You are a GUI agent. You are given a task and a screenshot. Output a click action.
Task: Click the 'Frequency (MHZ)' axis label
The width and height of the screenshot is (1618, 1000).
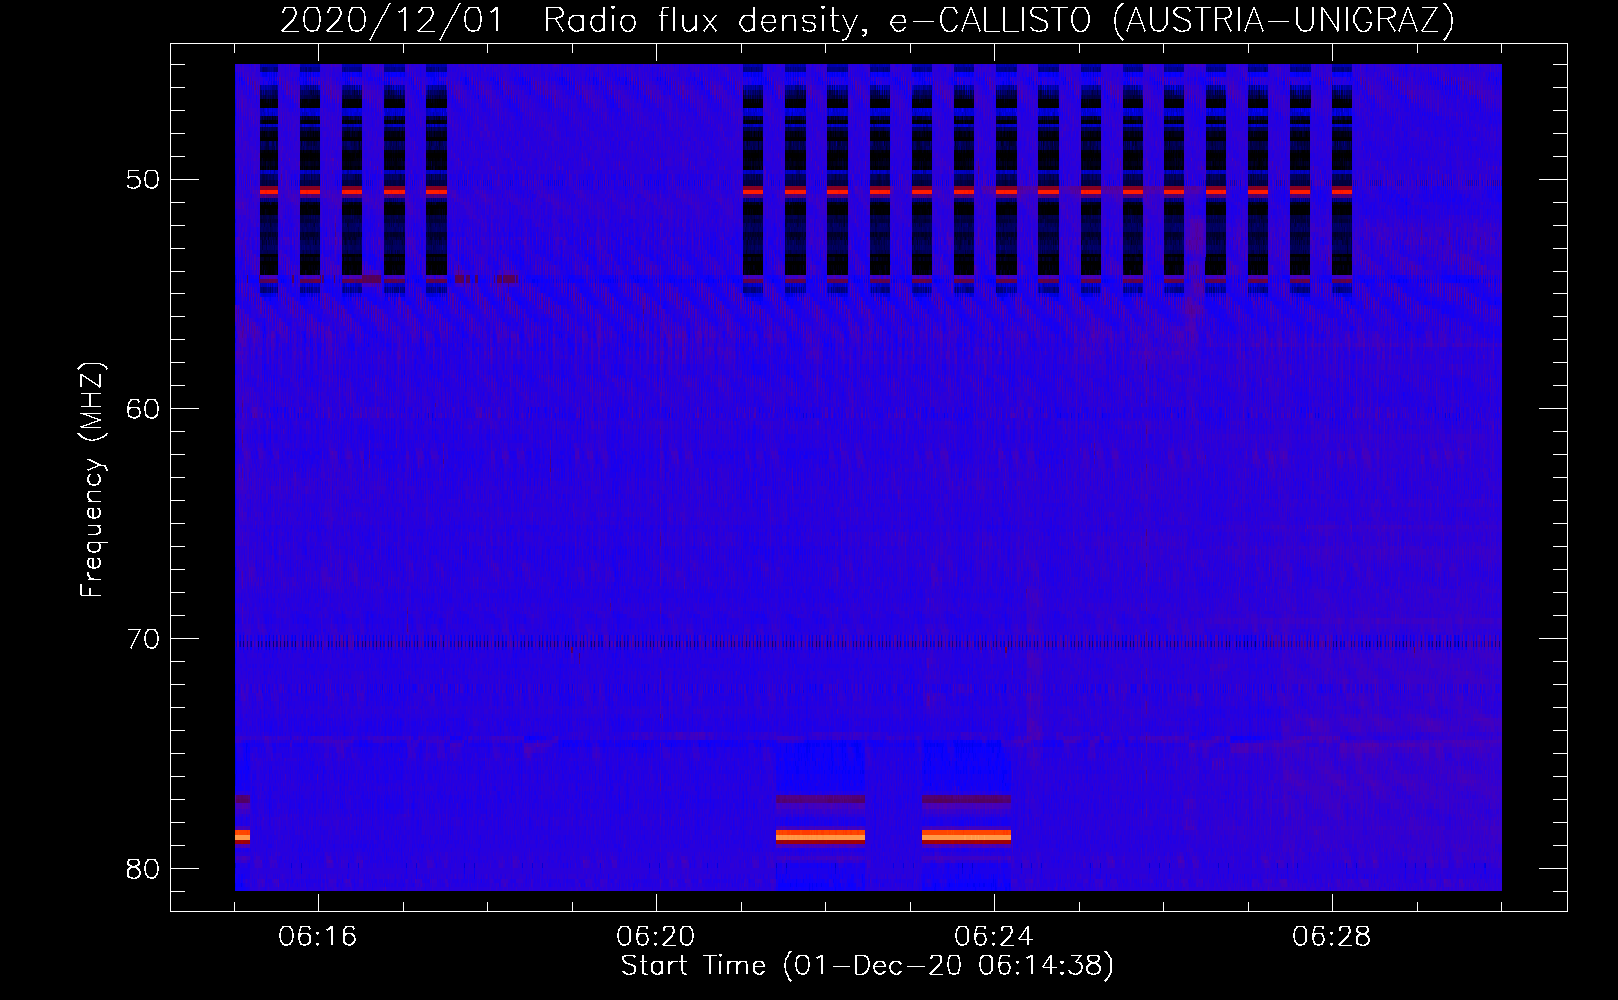click(92, 480)
